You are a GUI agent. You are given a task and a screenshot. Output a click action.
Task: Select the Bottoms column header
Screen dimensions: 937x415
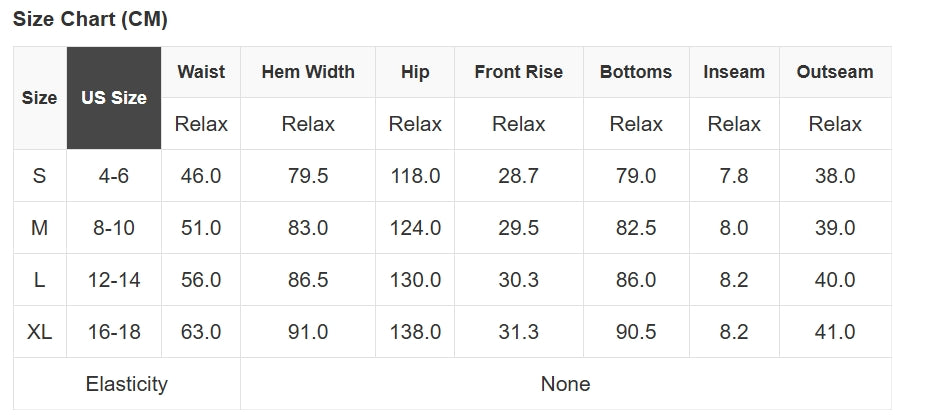point(636,72)
